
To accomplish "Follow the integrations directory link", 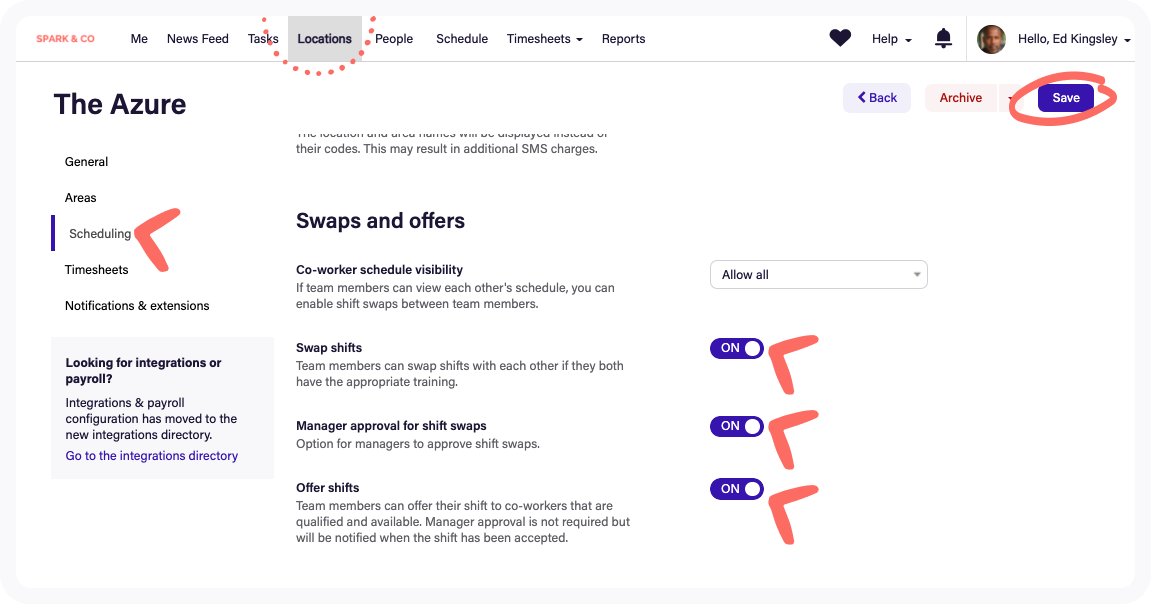I will [x=152, y=456].
